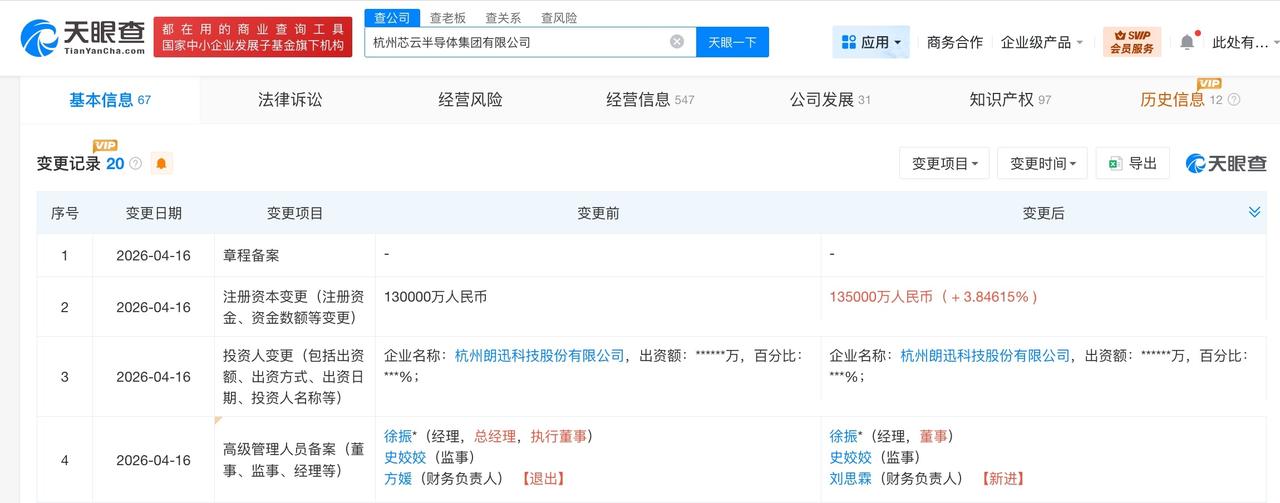Switch to the 查风险 search tab
This screenshot has width=1280, height=503.
(559, 17)
